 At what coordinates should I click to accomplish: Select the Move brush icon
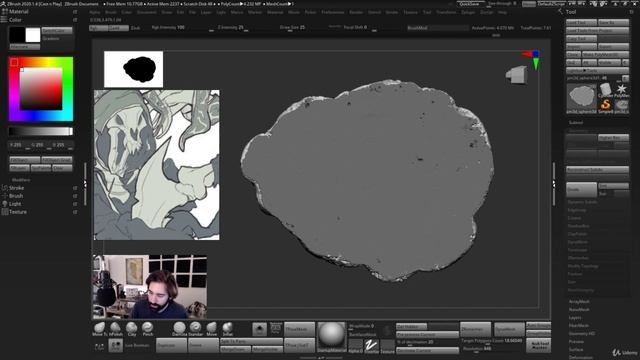(x=211, y=328)
